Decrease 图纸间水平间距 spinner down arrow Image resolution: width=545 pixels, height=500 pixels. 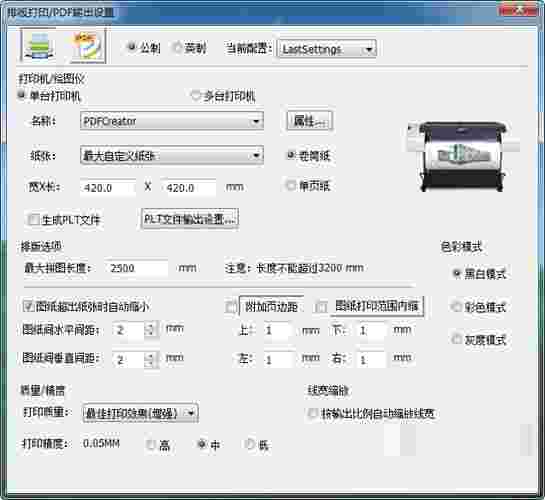(151, 333)
